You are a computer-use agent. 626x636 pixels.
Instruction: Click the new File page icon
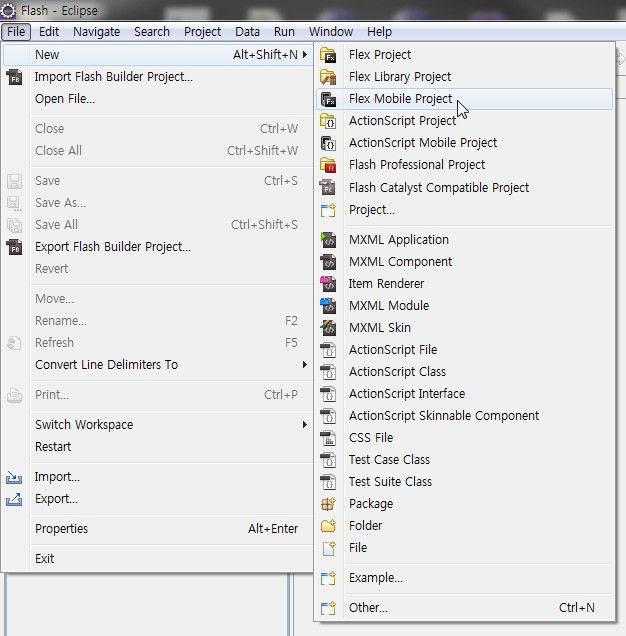[328, 548]
